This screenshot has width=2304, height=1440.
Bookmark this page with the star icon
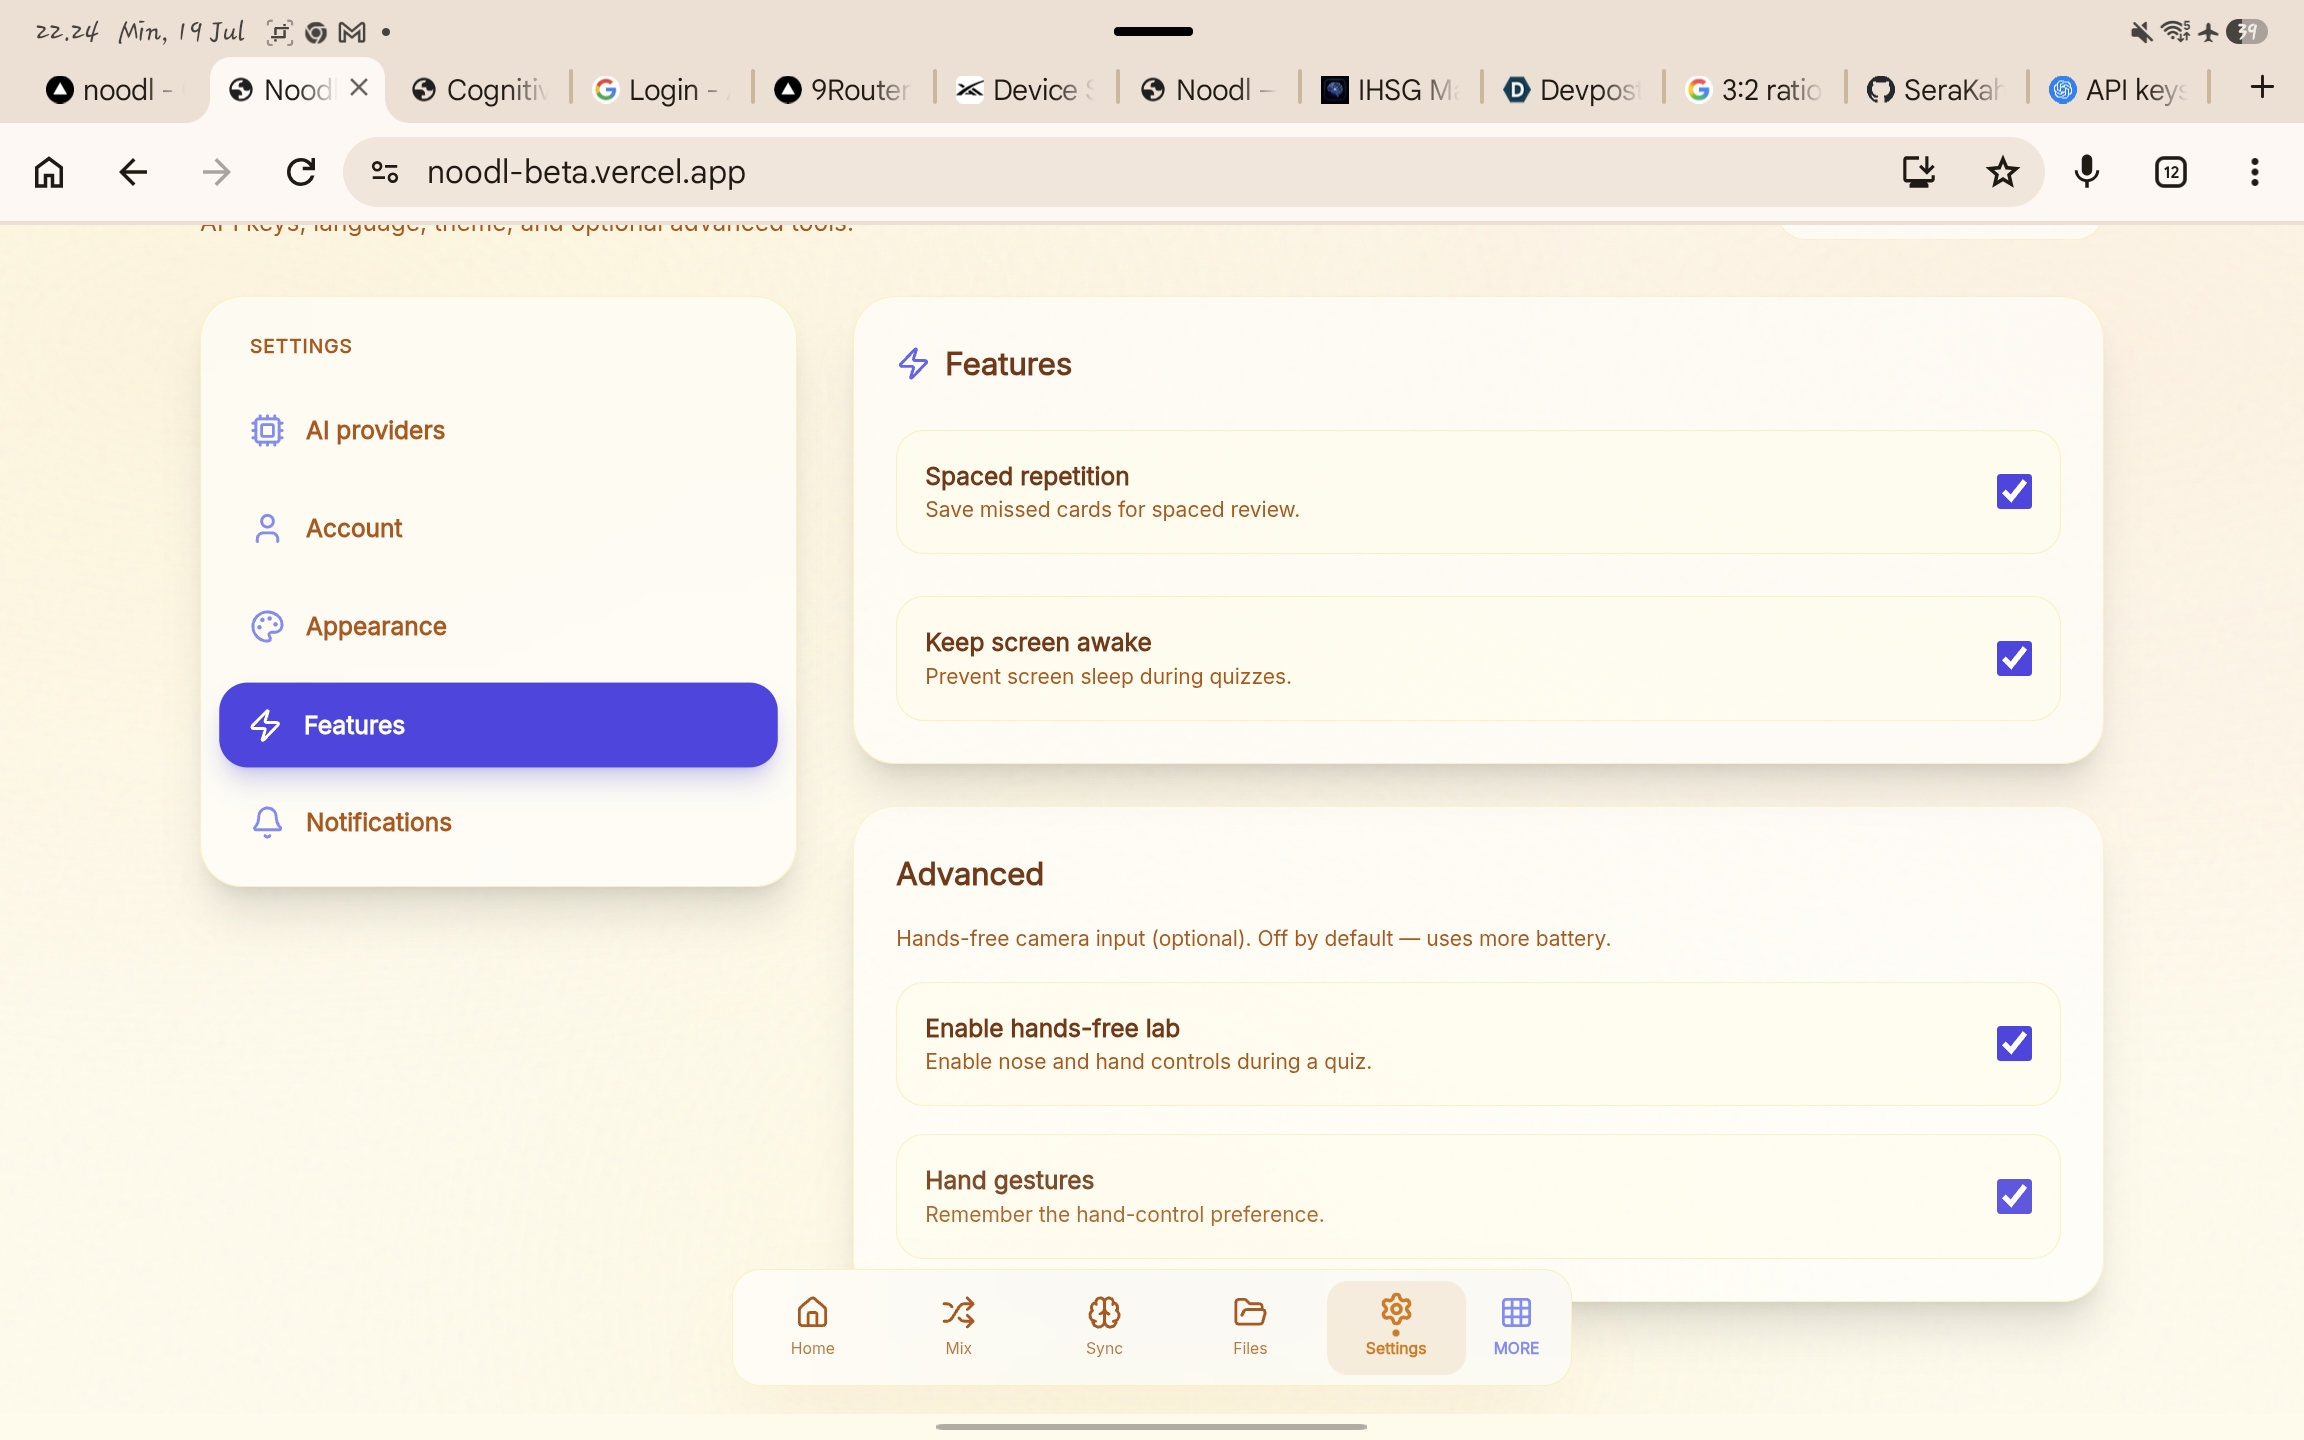coord(2002,172)
